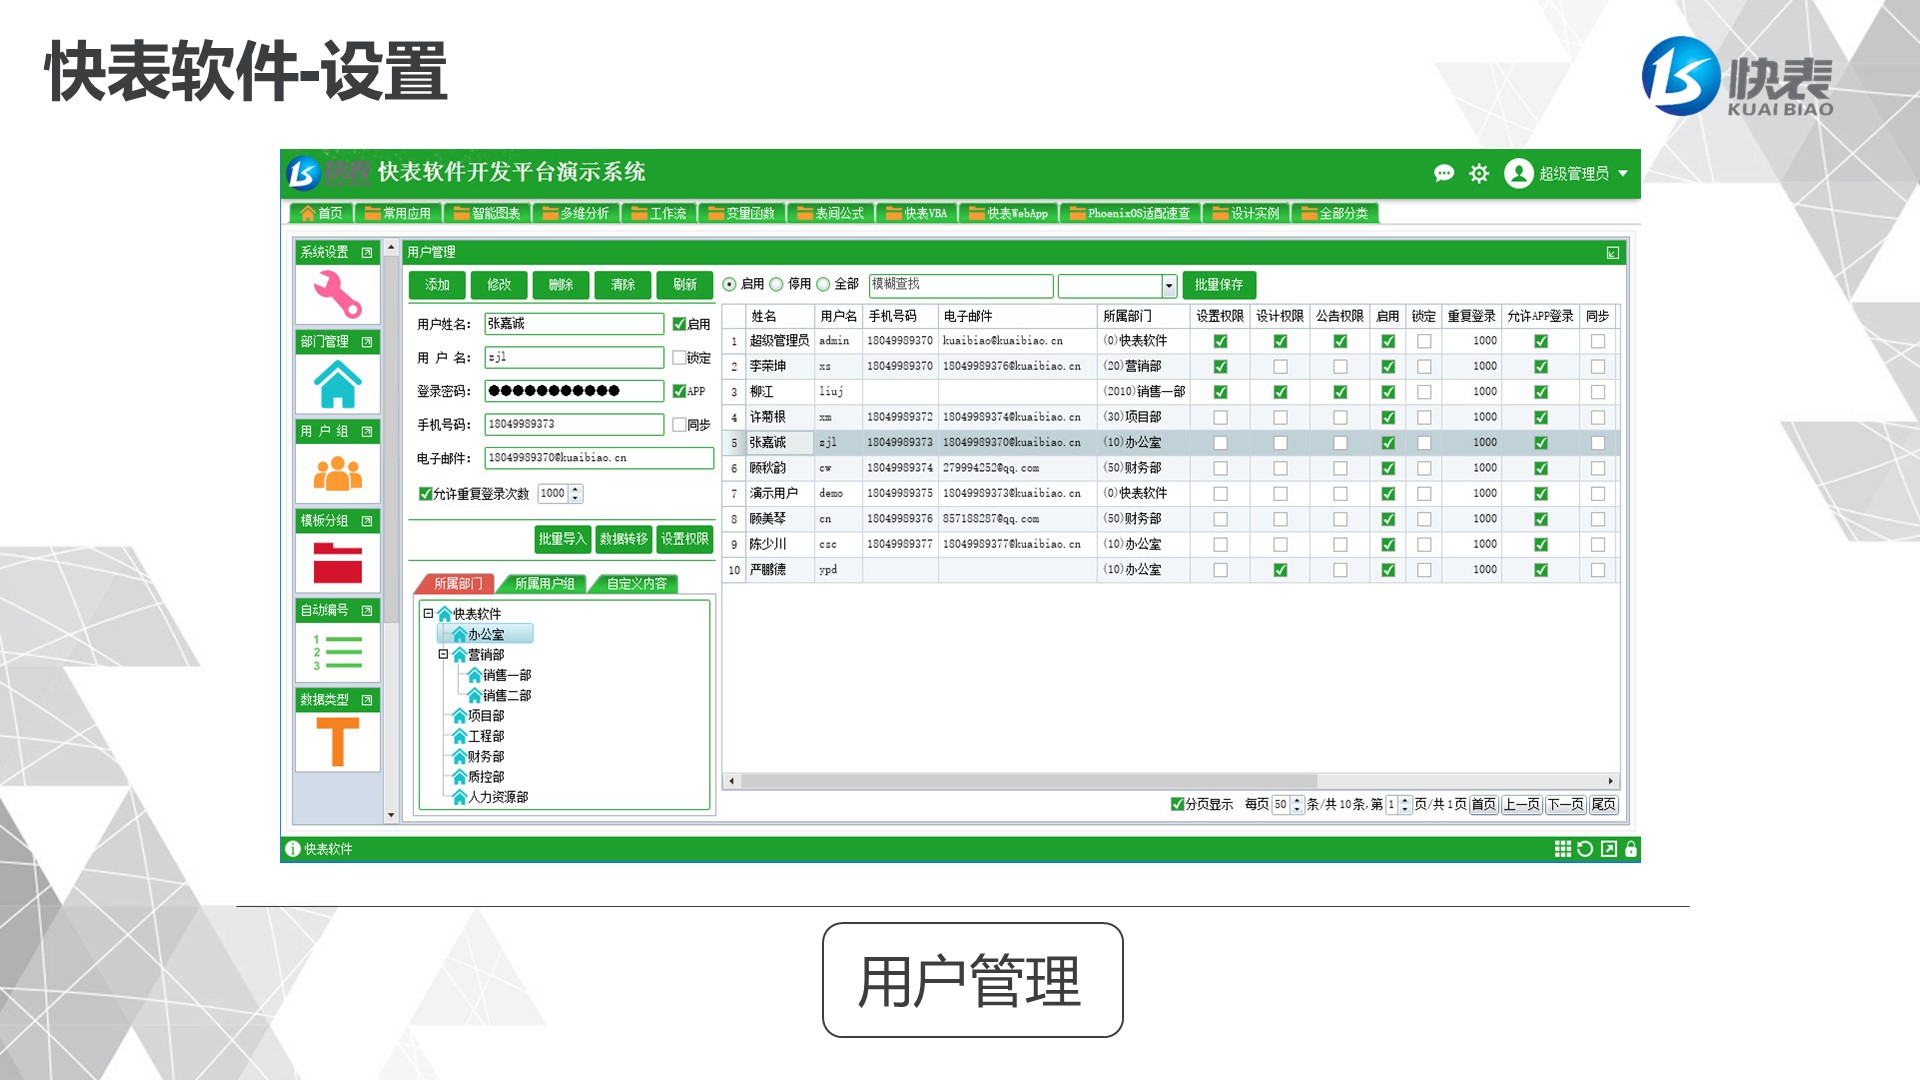Open the User Group people icon
The image size is (1920, 1080).
[337, 473]
